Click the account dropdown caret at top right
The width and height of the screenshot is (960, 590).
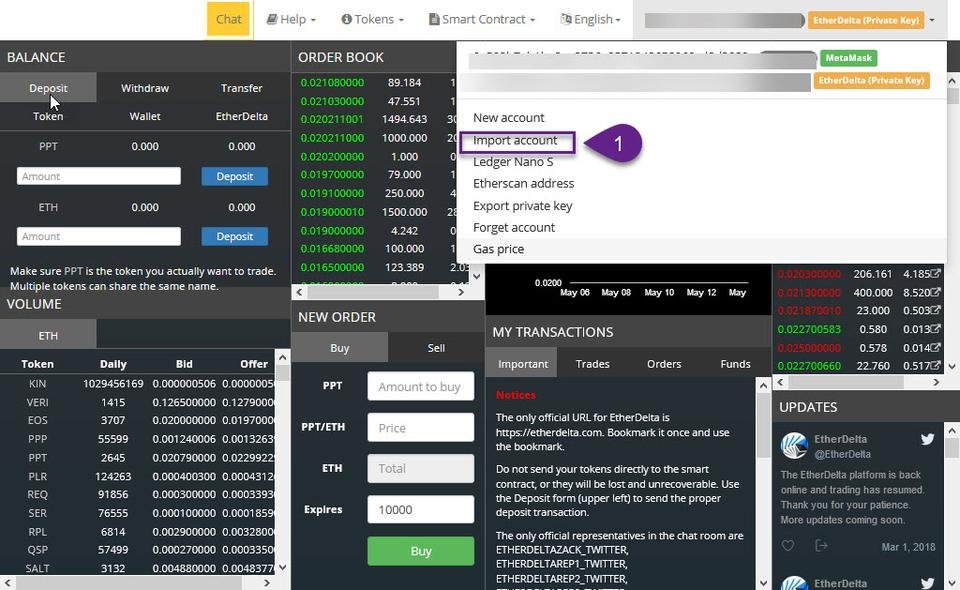click(x=932, y=20)
